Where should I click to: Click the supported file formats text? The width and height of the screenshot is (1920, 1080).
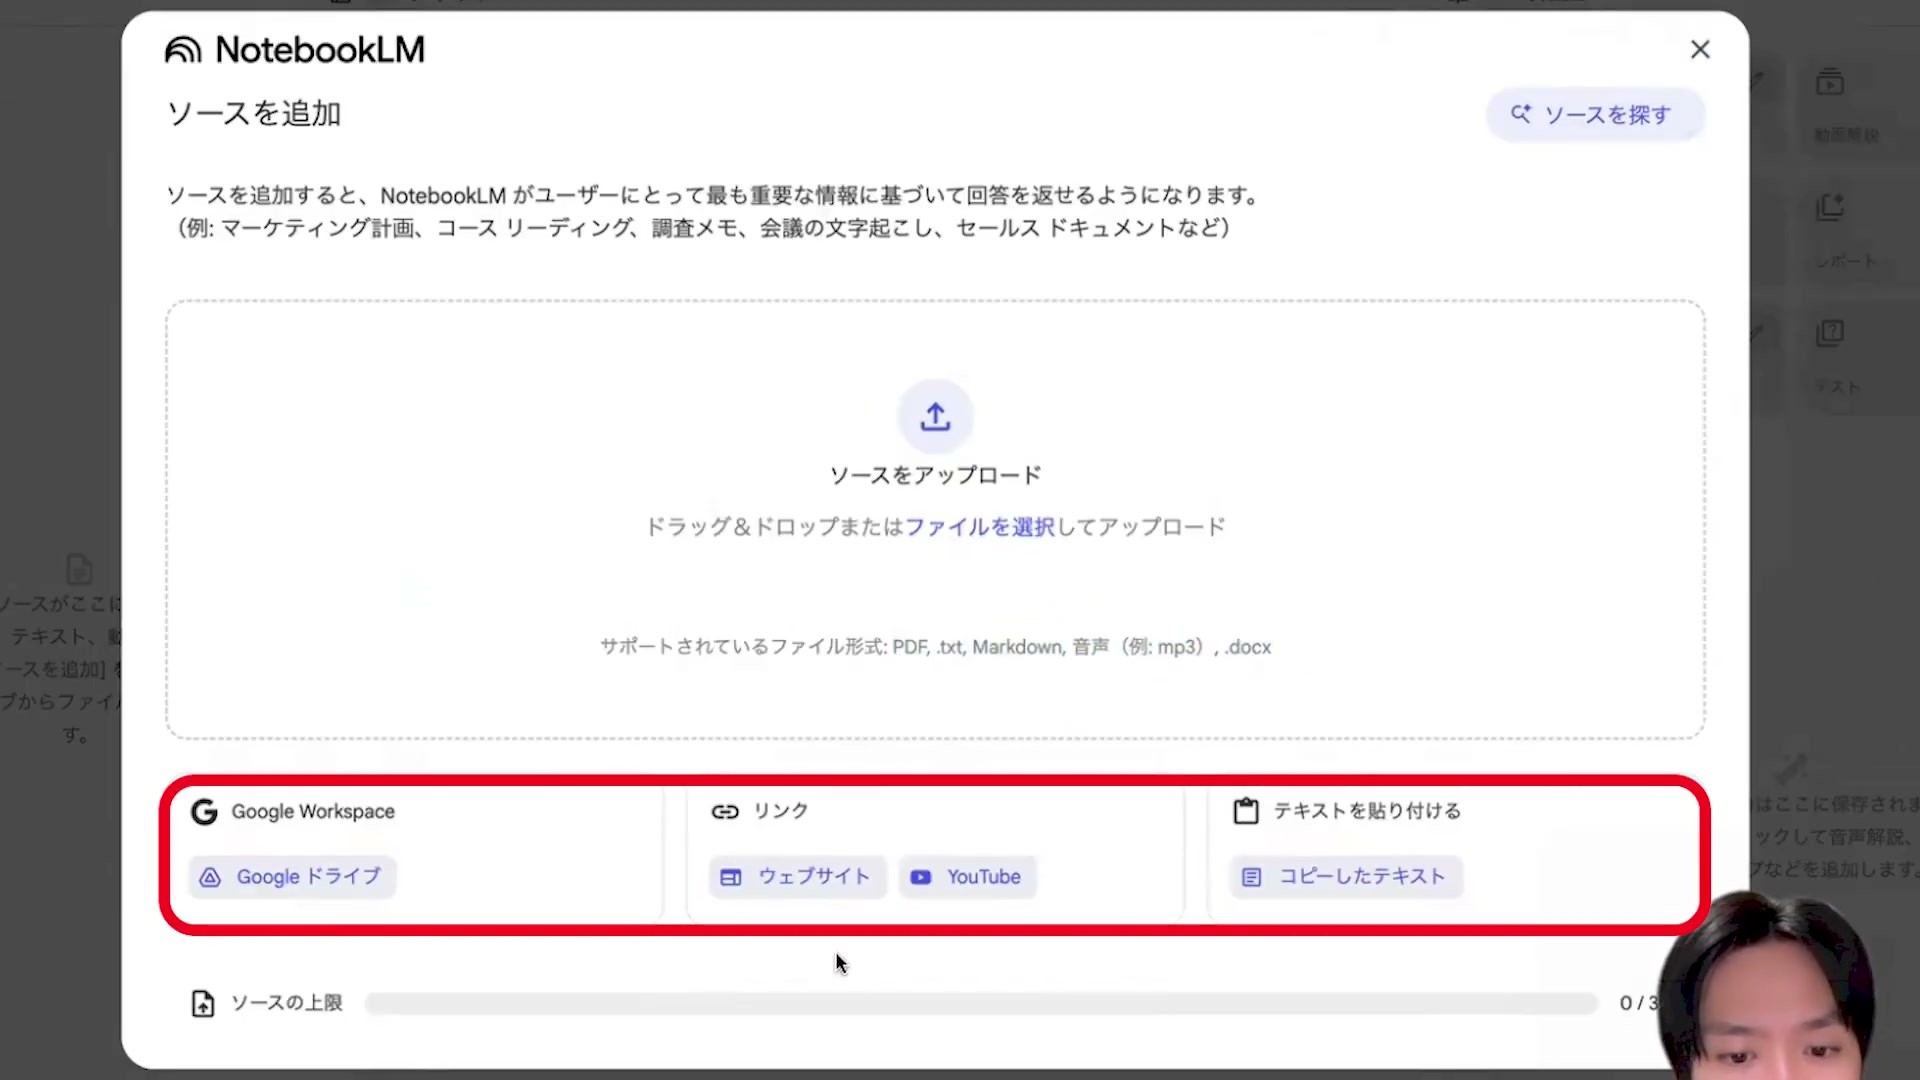(x=935, y=647)
